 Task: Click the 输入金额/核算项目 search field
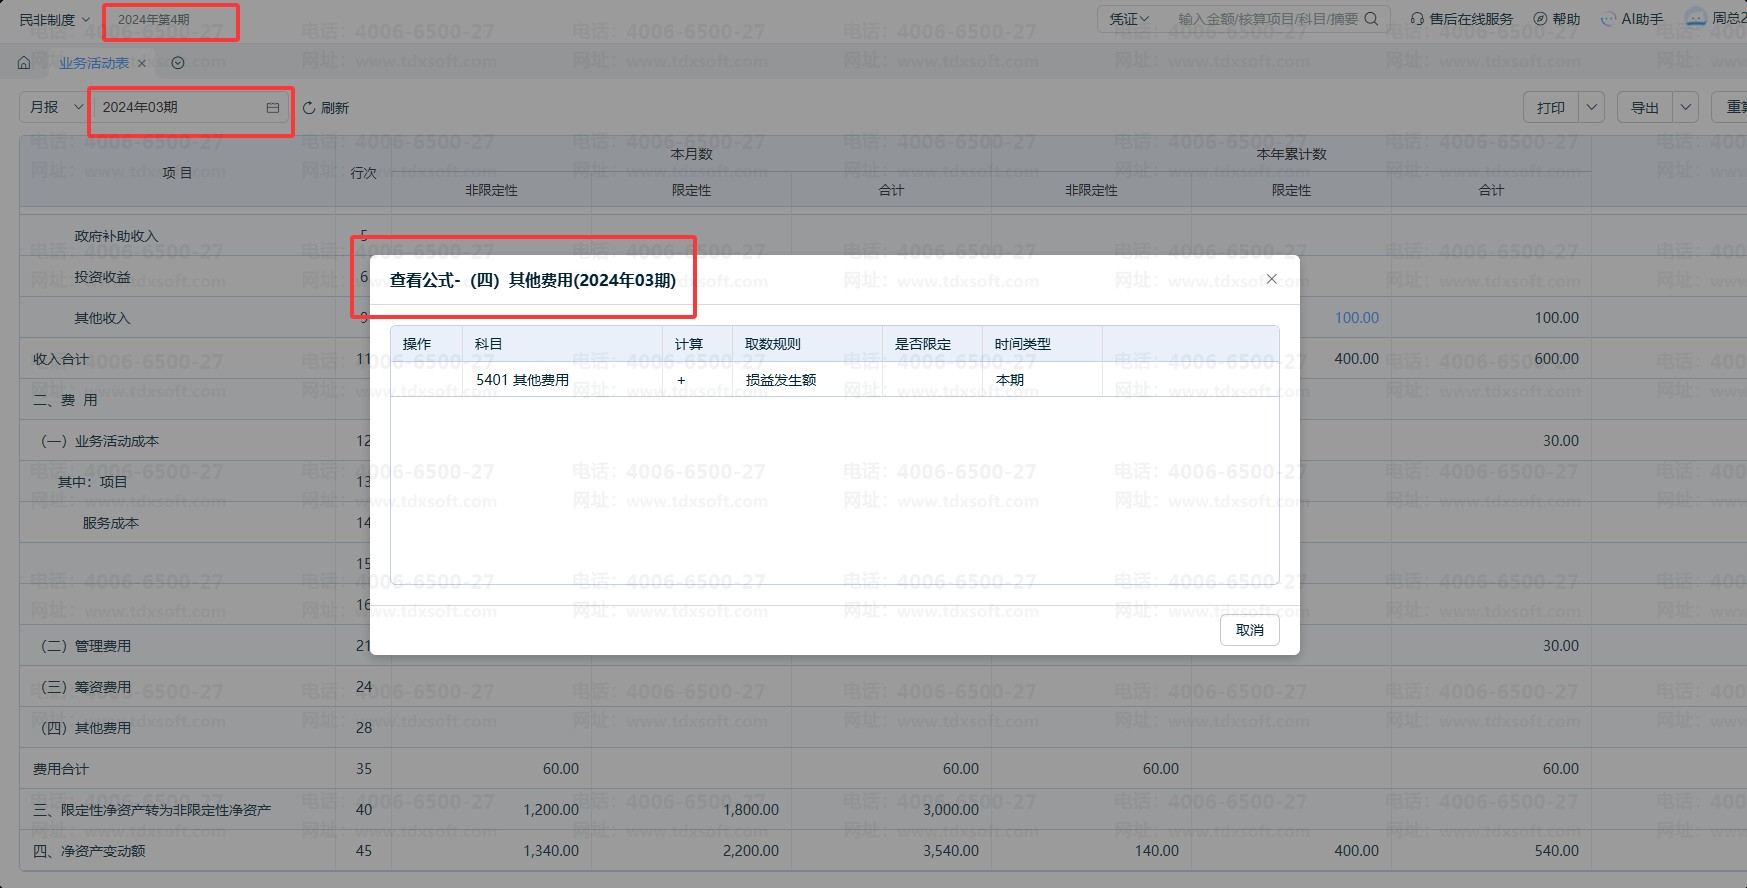(1267, 19)
